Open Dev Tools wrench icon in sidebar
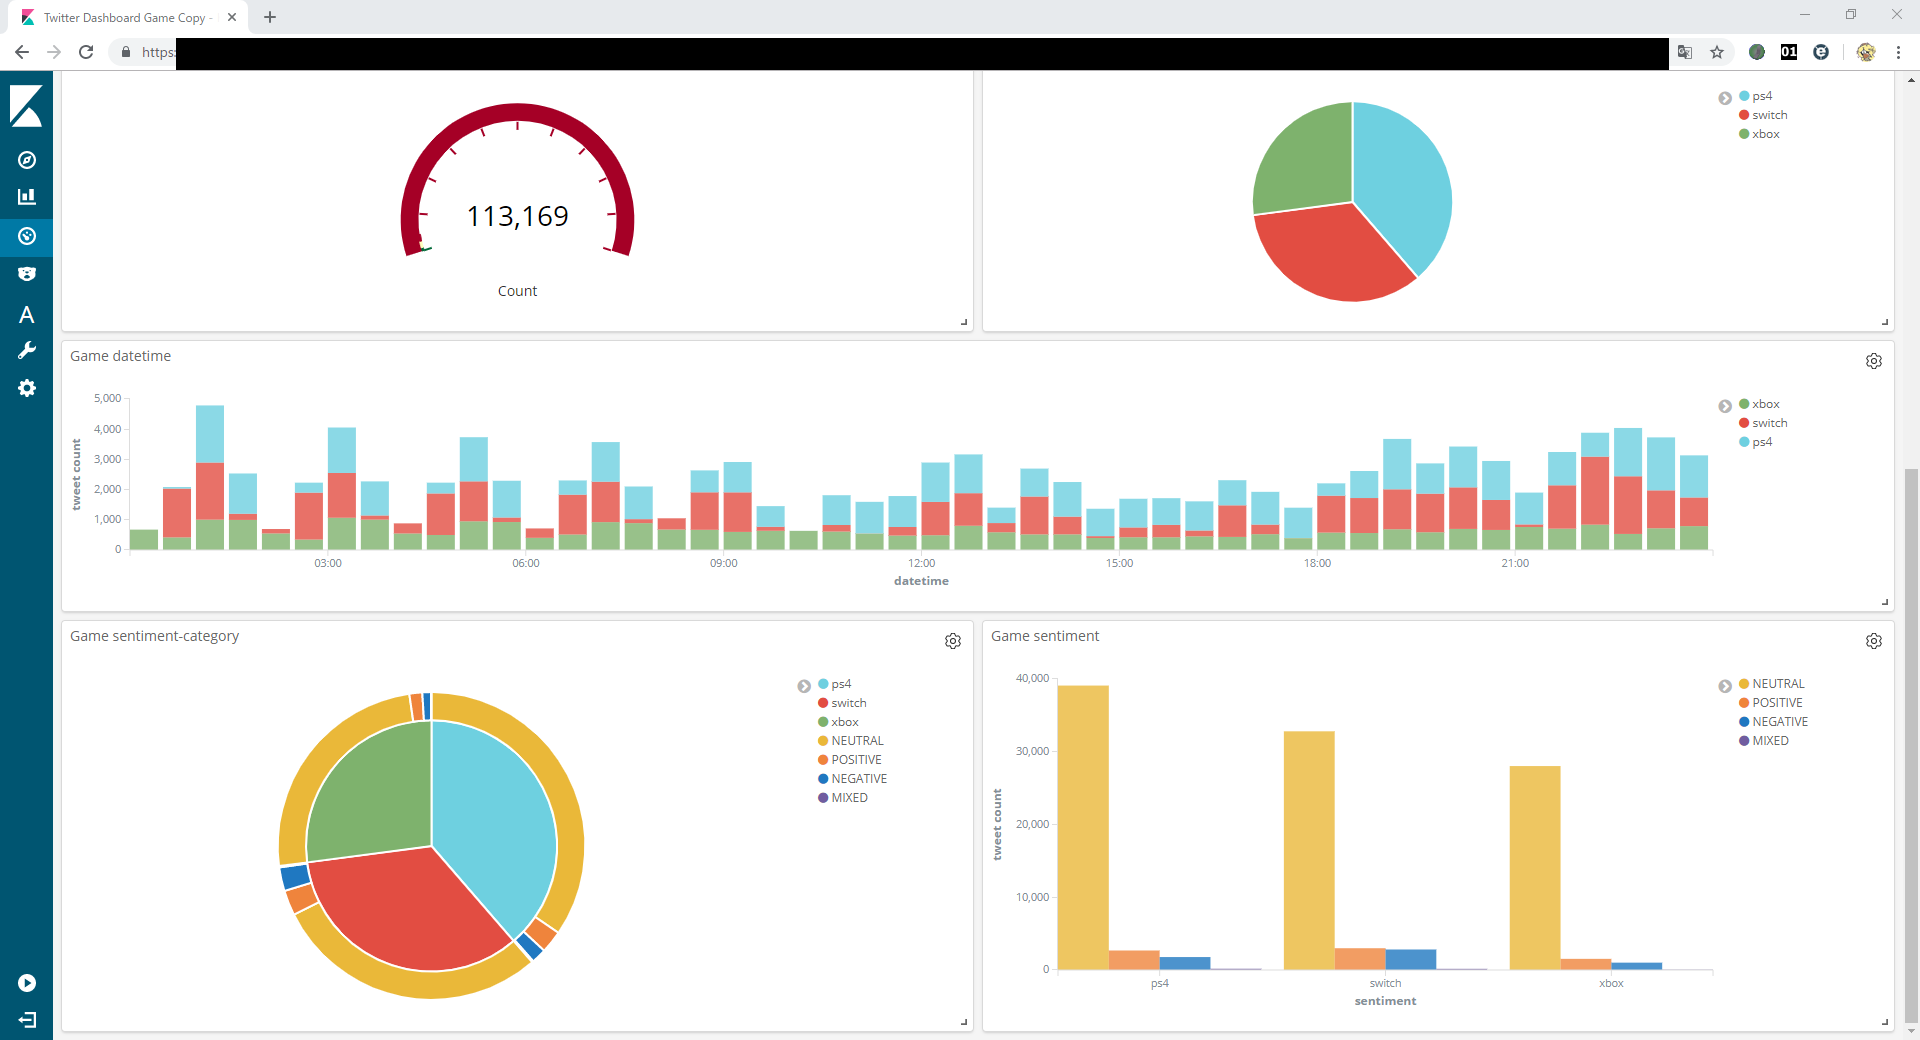The height and width of the screenshot is (1040, 1920). tap(27, 350)
